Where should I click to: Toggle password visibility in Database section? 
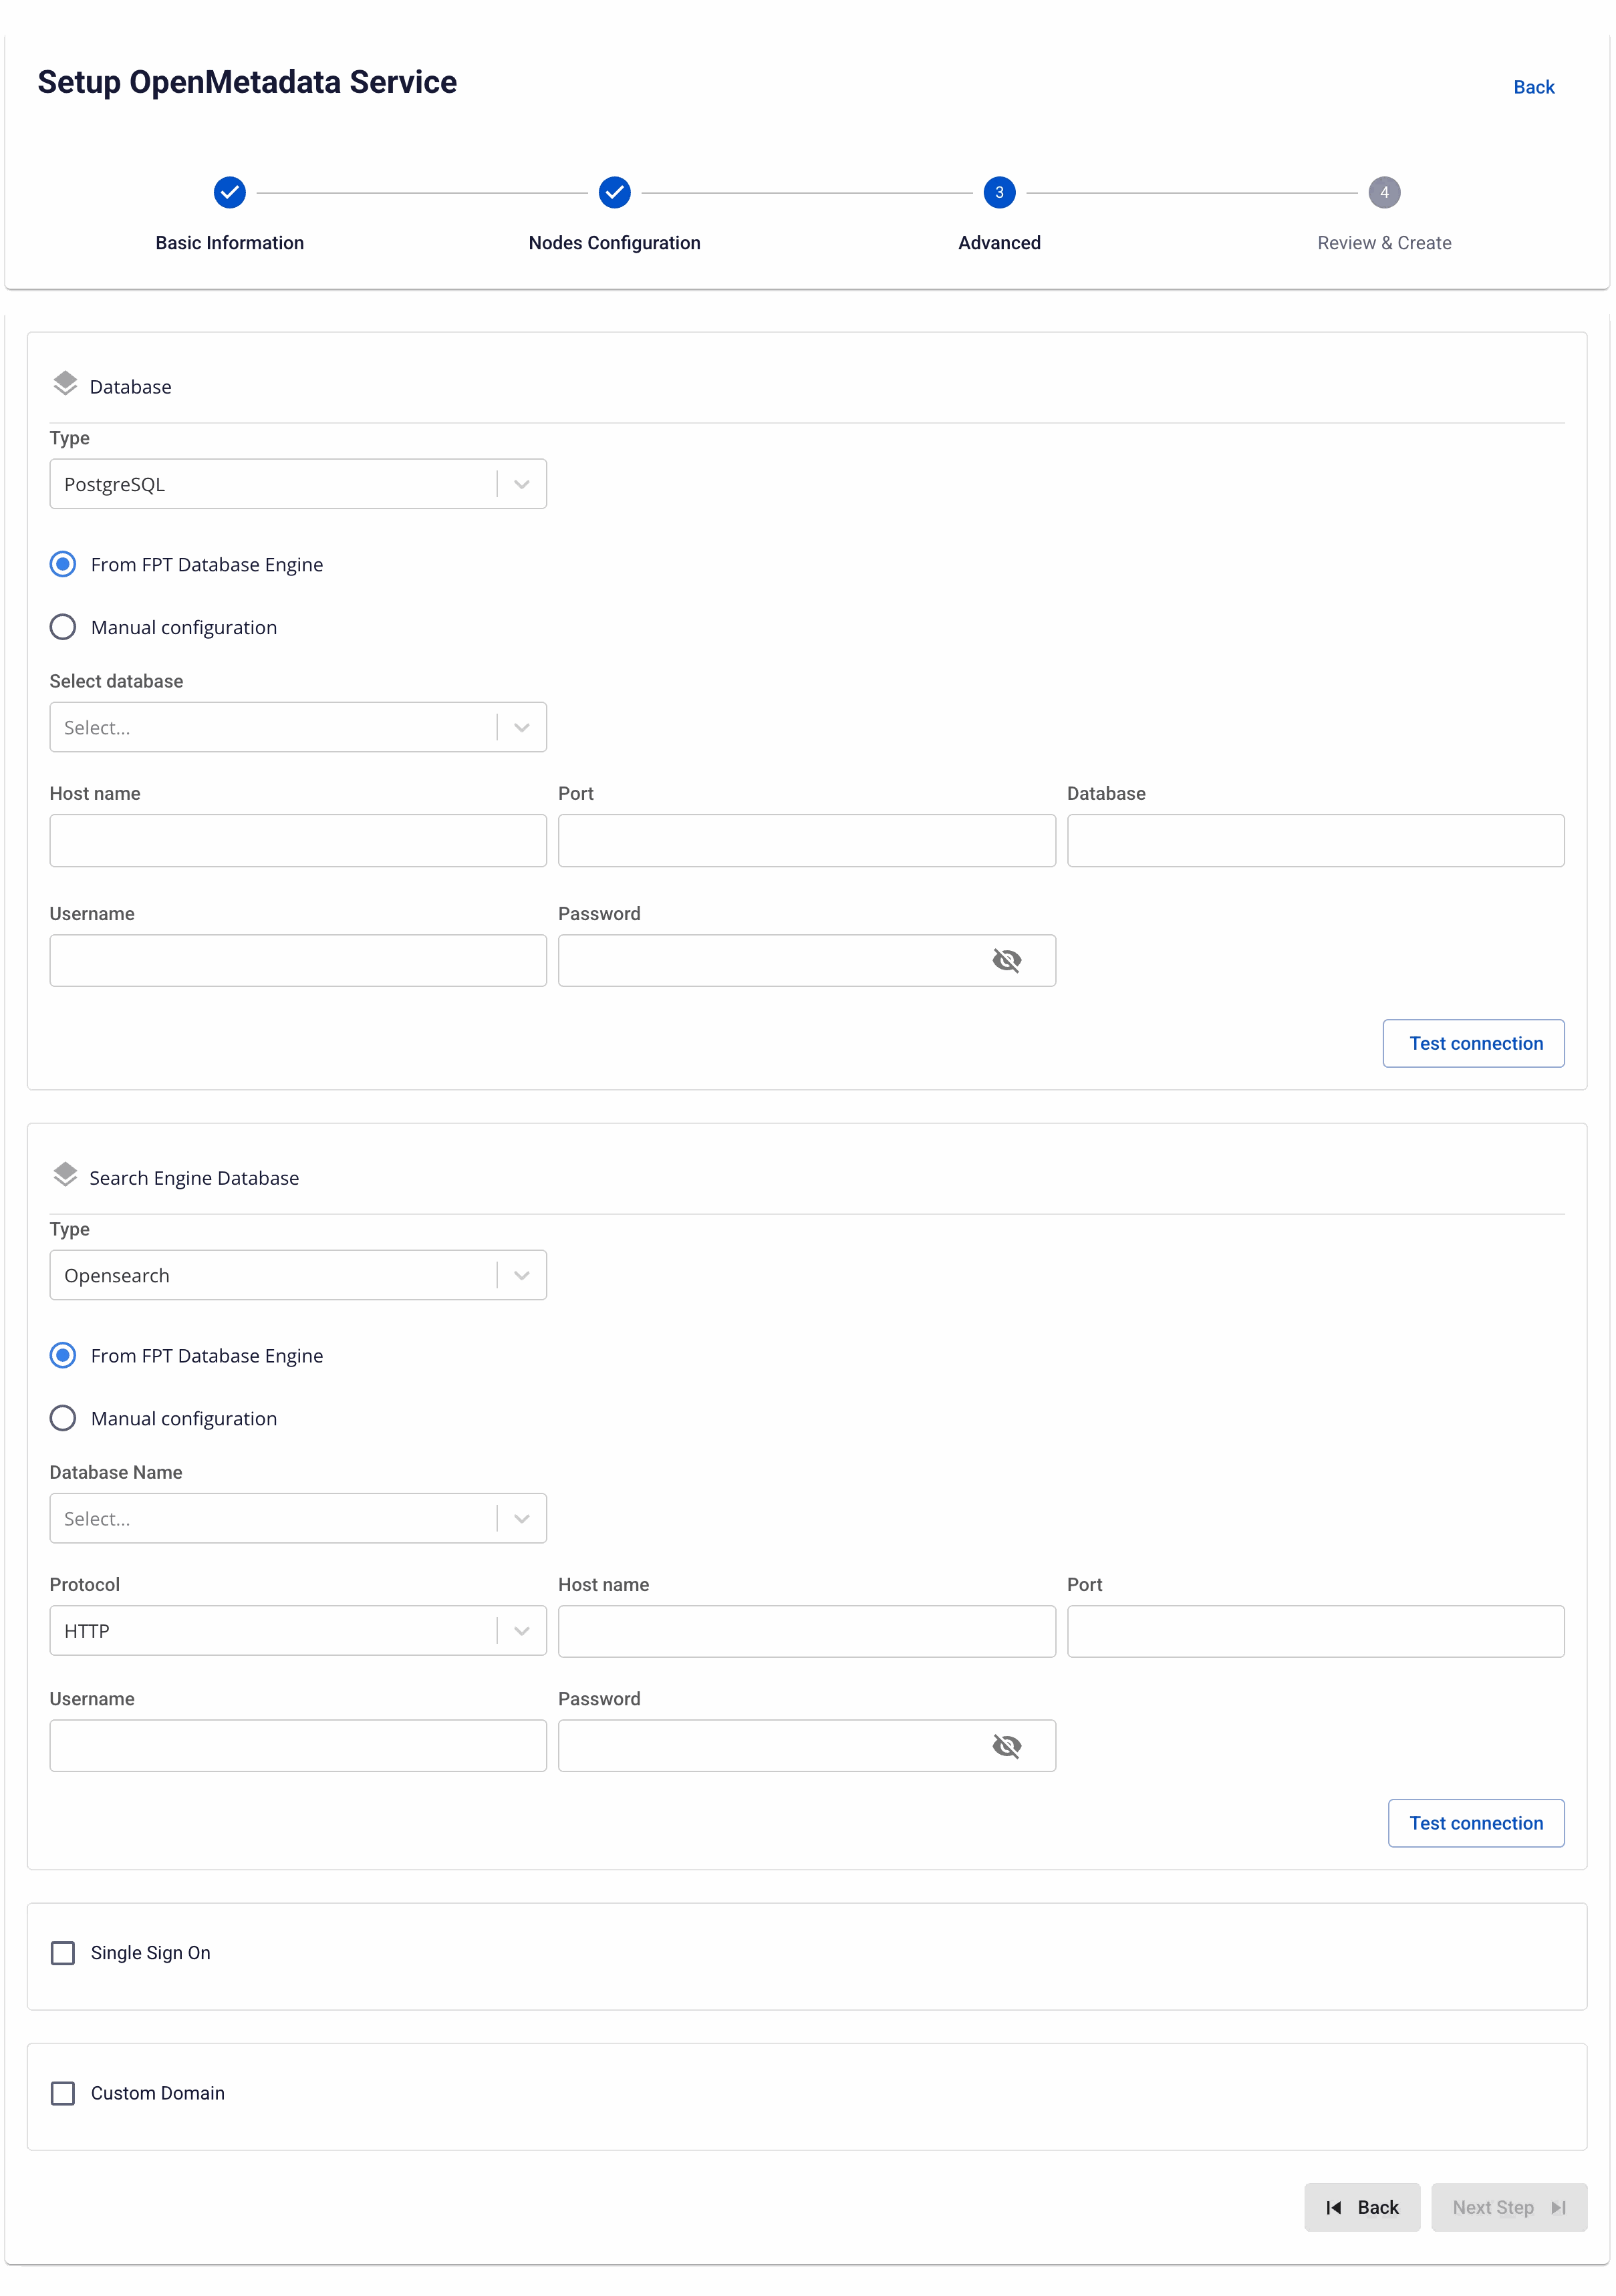[x=1006, y=961]
